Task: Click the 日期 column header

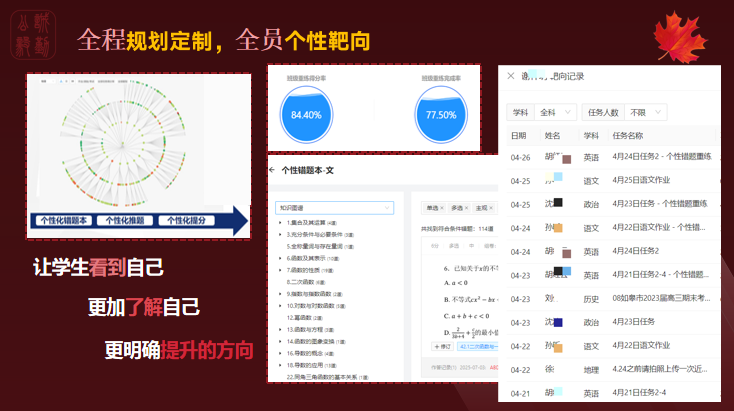Action: (518, 136)
